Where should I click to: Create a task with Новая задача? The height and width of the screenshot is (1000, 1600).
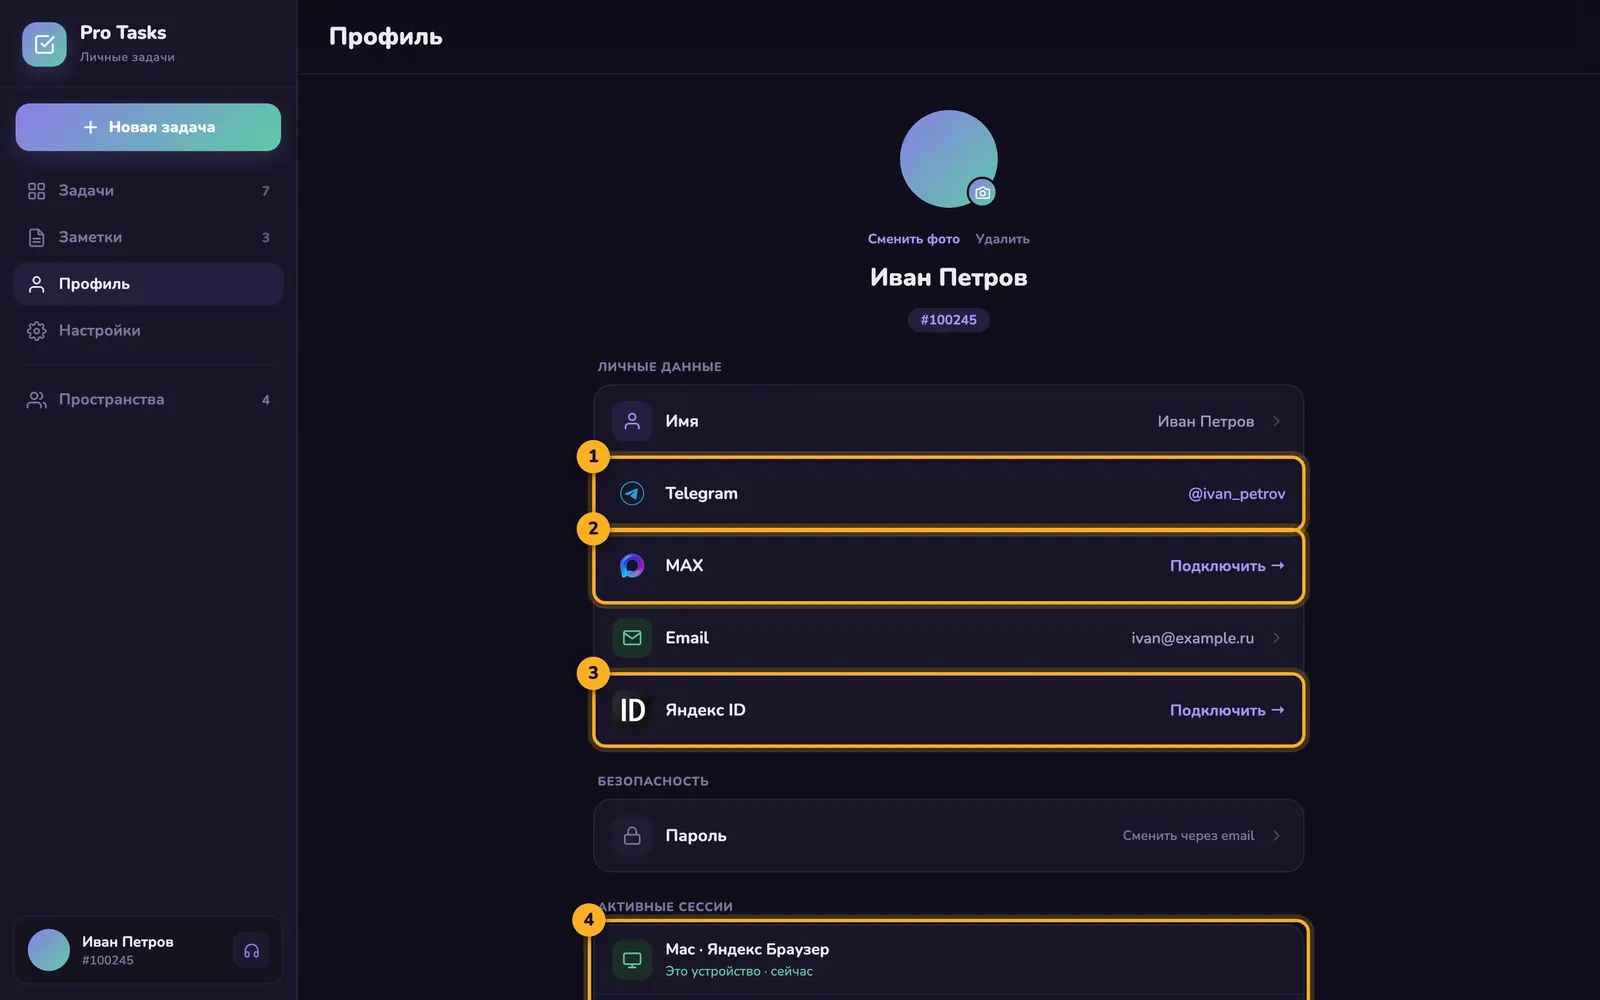tap(148, 127)
